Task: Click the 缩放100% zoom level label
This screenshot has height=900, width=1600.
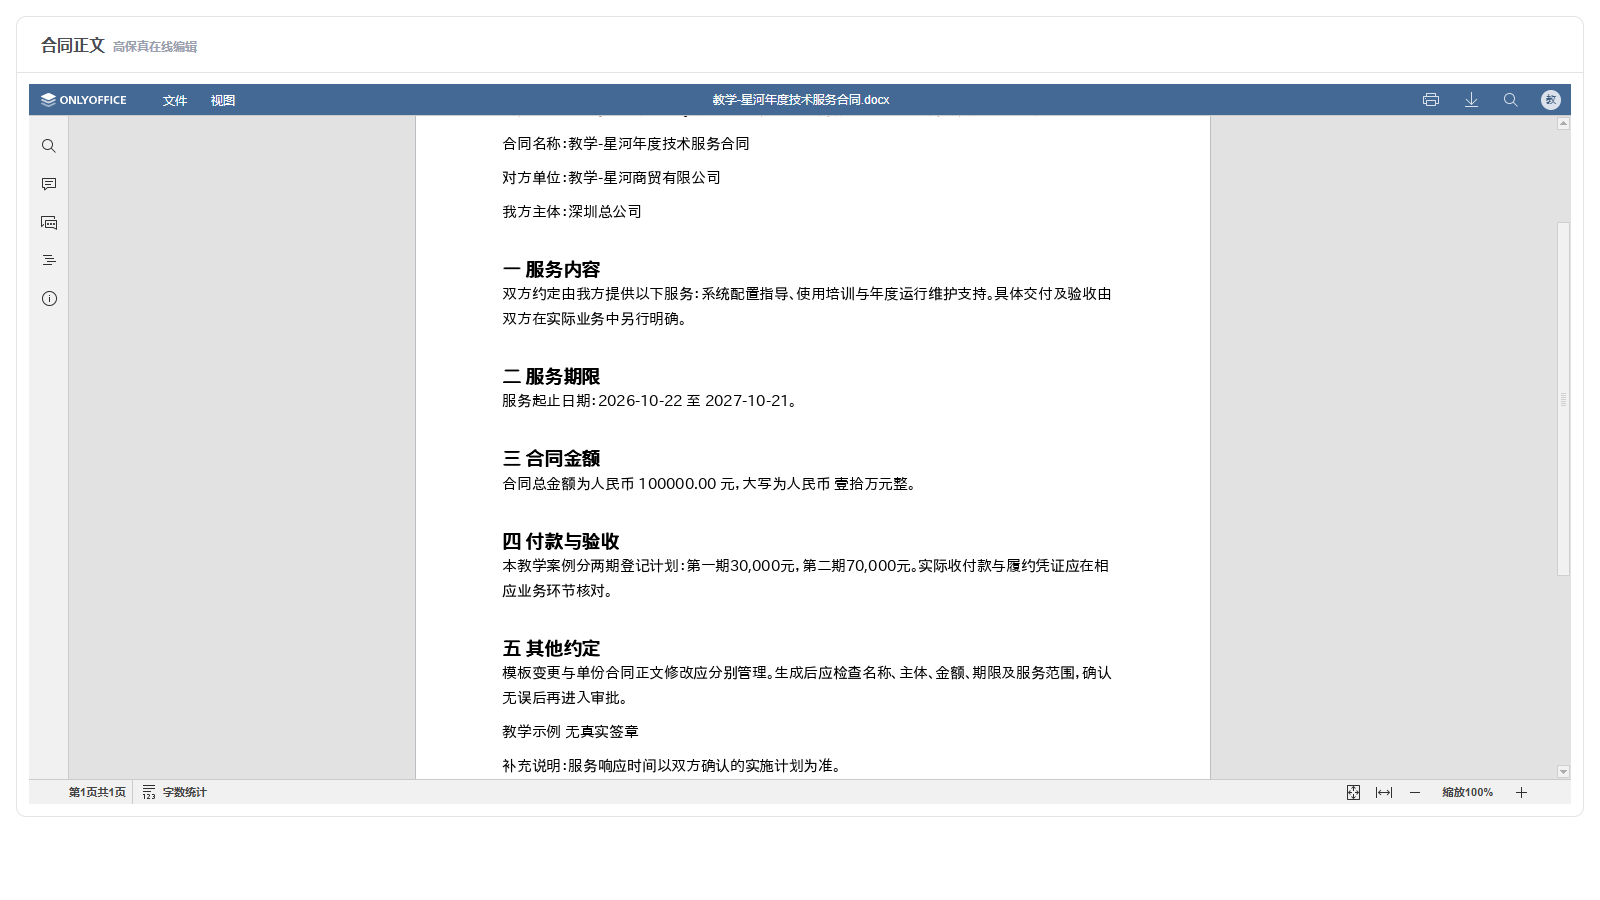Action: [1467, 792]
